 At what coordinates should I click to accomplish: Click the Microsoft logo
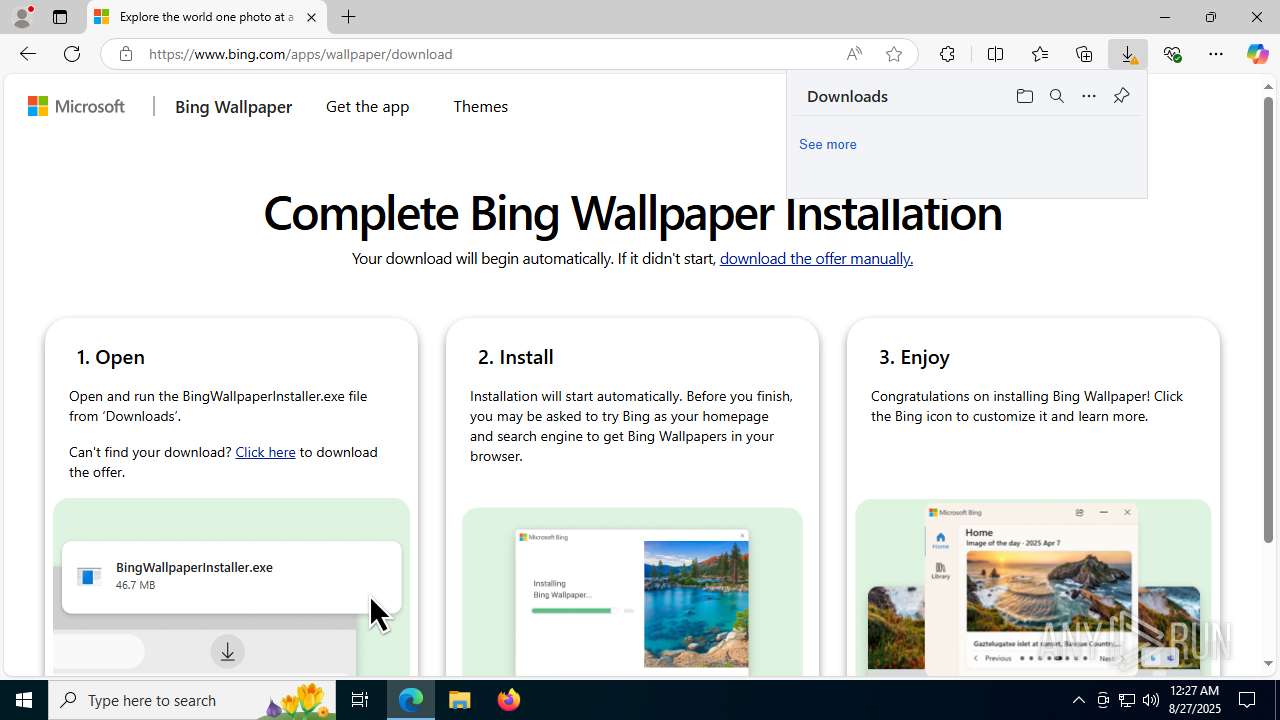tap(76, 106)
